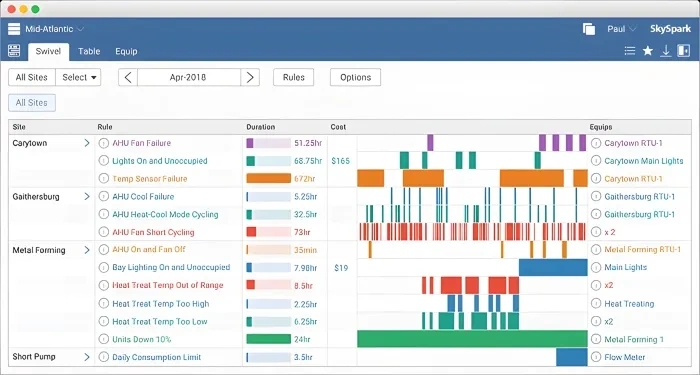Toggle the side panel layout icon
Screen dimensions: 700x375
pos(683,51)
